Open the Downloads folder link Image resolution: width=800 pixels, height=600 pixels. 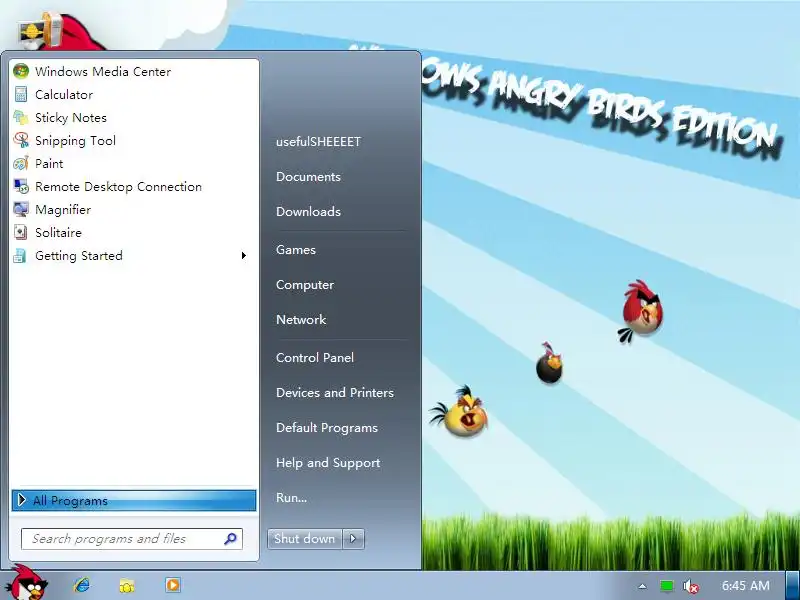[308, 211]
